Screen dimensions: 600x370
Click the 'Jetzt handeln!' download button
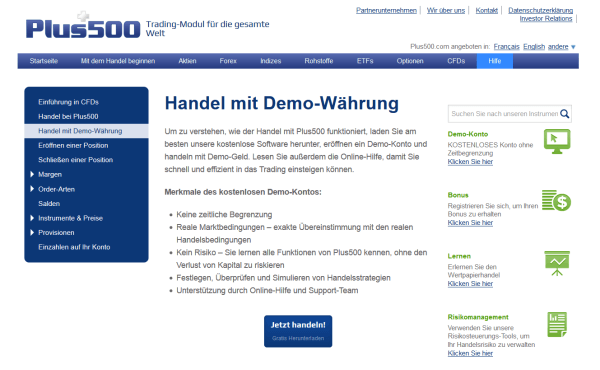(298, 331)
